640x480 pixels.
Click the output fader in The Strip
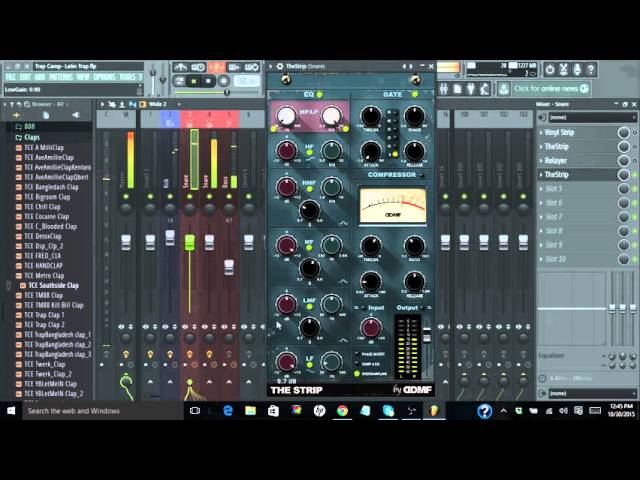point(427,335)
